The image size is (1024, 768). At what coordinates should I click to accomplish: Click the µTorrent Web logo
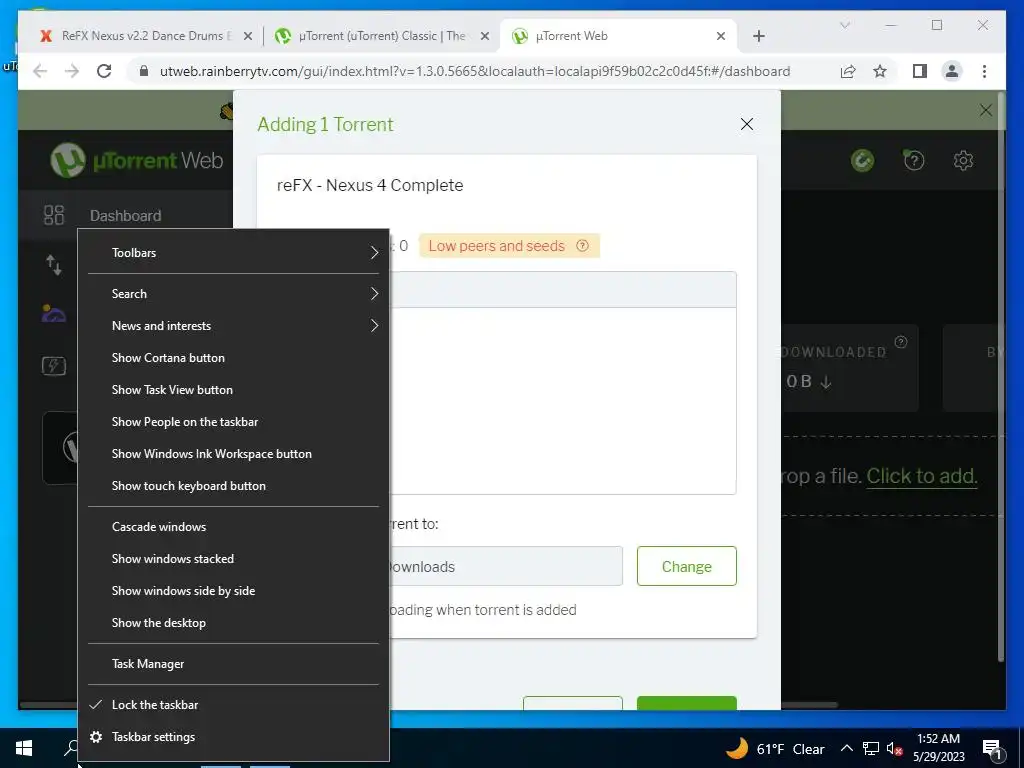click(137, 160)
